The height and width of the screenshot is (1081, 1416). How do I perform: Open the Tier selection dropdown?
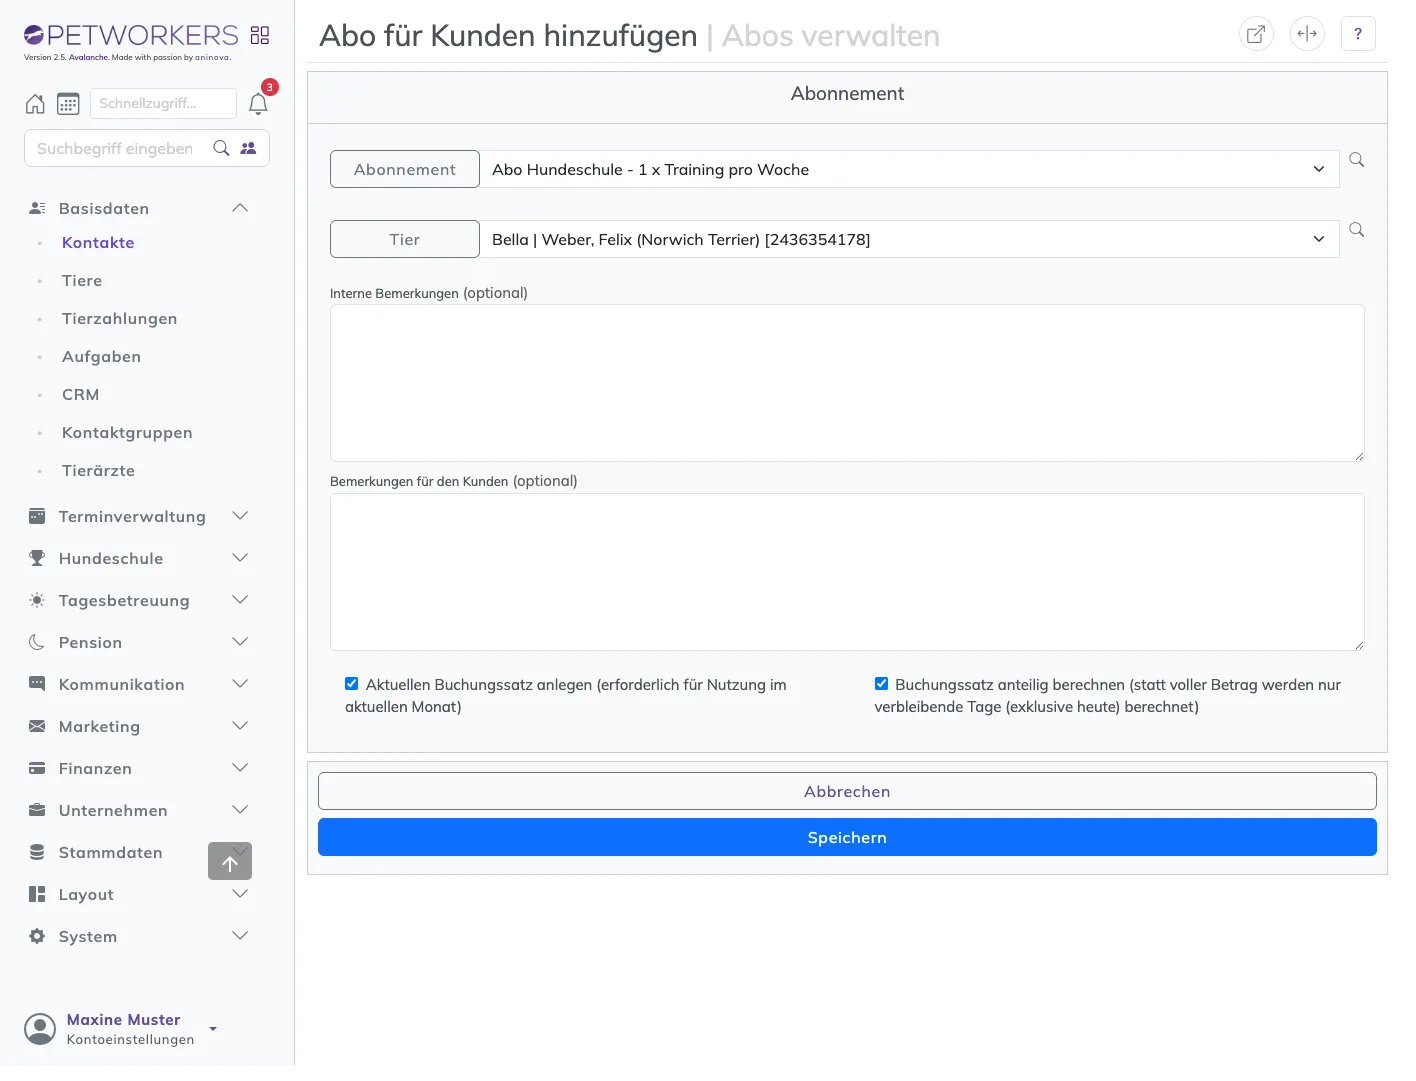tap(909, 240)
